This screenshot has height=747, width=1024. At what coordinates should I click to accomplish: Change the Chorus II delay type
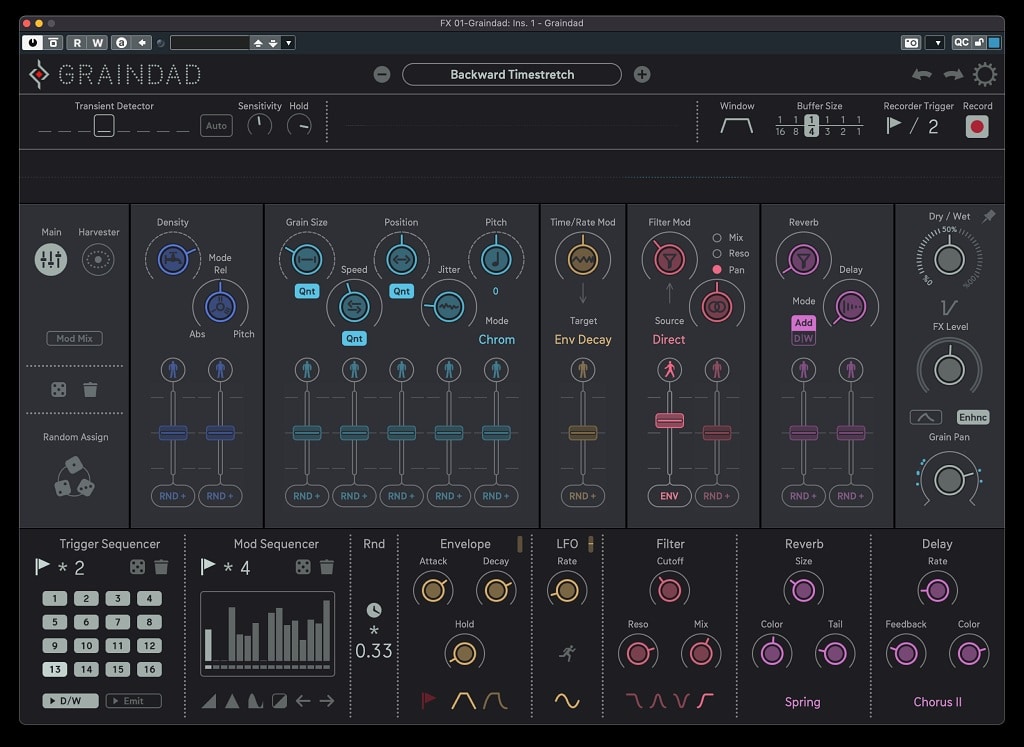[x=937, y=702]
